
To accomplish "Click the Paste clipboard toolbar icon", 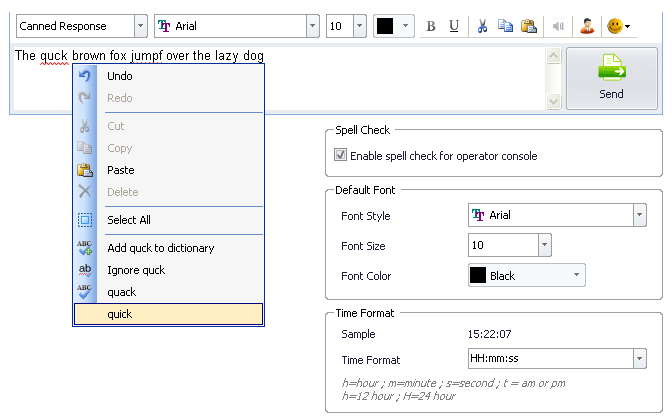I will point(529,26).
